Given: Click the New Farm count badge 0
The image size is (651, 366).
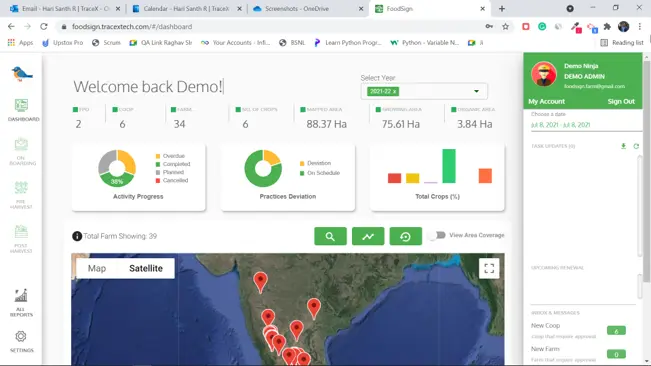Looking at the screenshot, I should coord(616,354).
